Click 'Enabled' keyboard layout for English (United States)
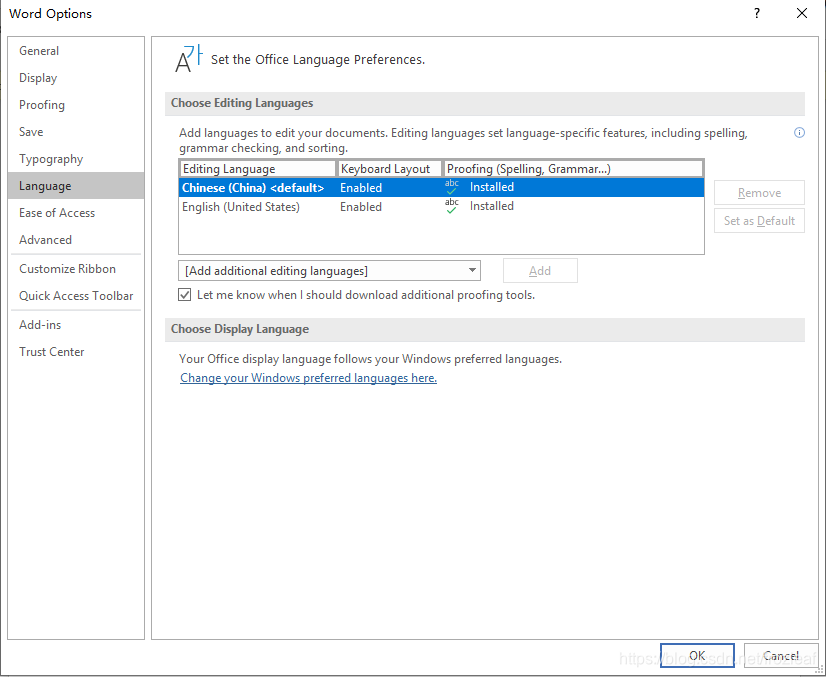 [361, 207]
